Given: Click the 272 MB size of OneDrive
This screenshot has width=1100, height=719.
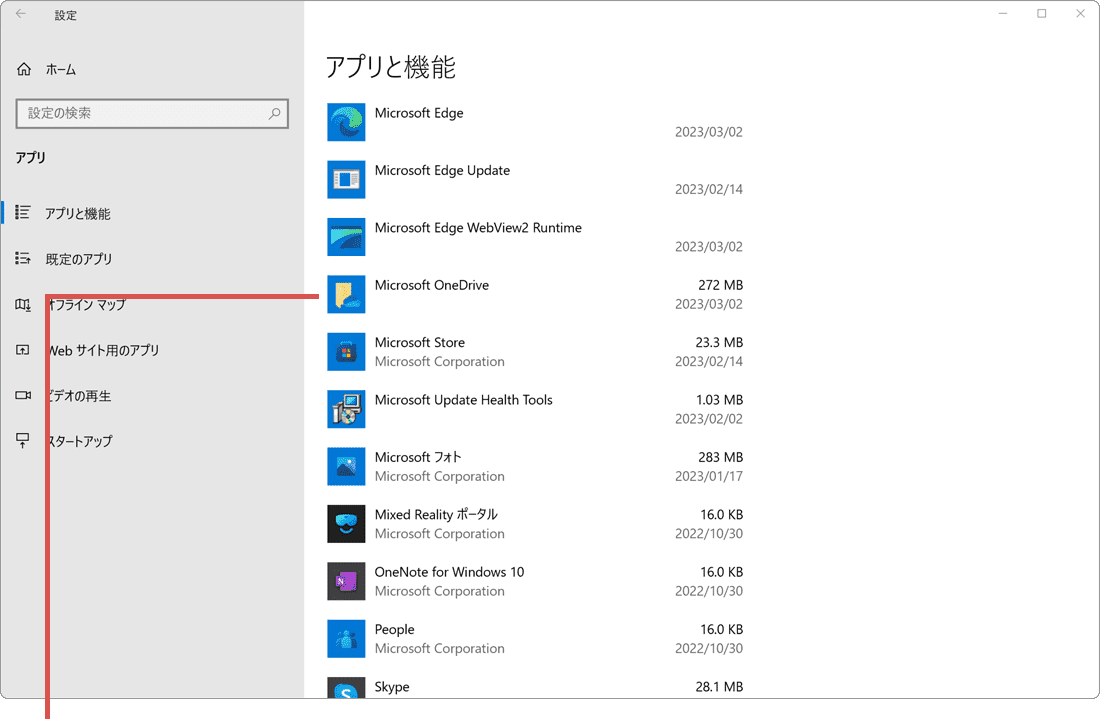Looking at the screenshot, I should point(720,285).
